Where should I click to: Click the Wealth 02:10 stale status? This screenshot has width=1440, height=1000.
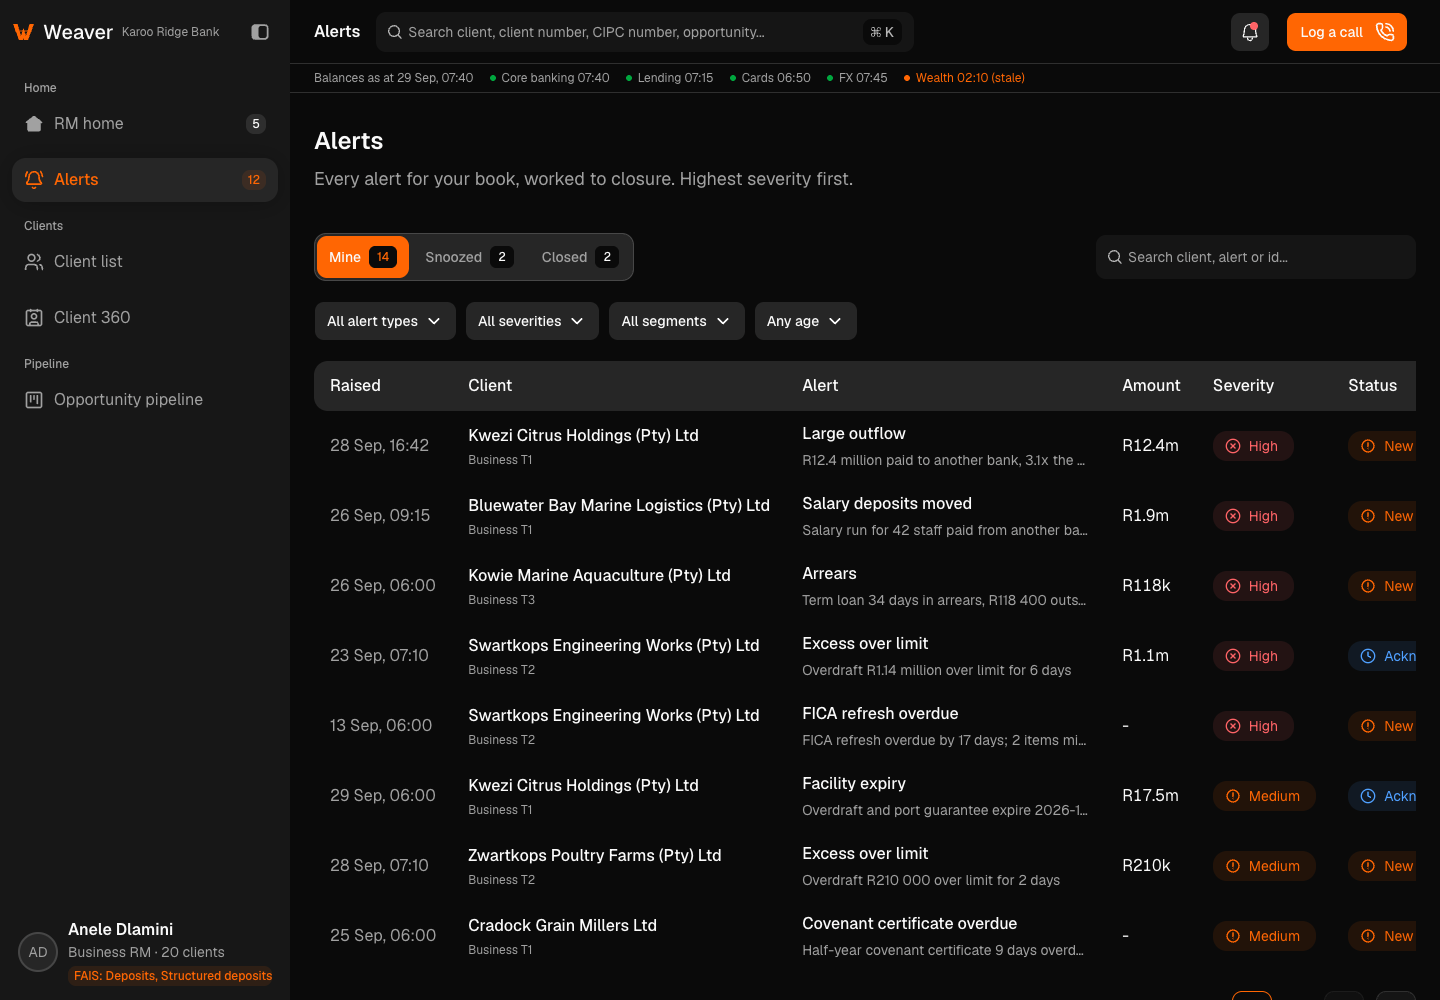coord(964,78)
